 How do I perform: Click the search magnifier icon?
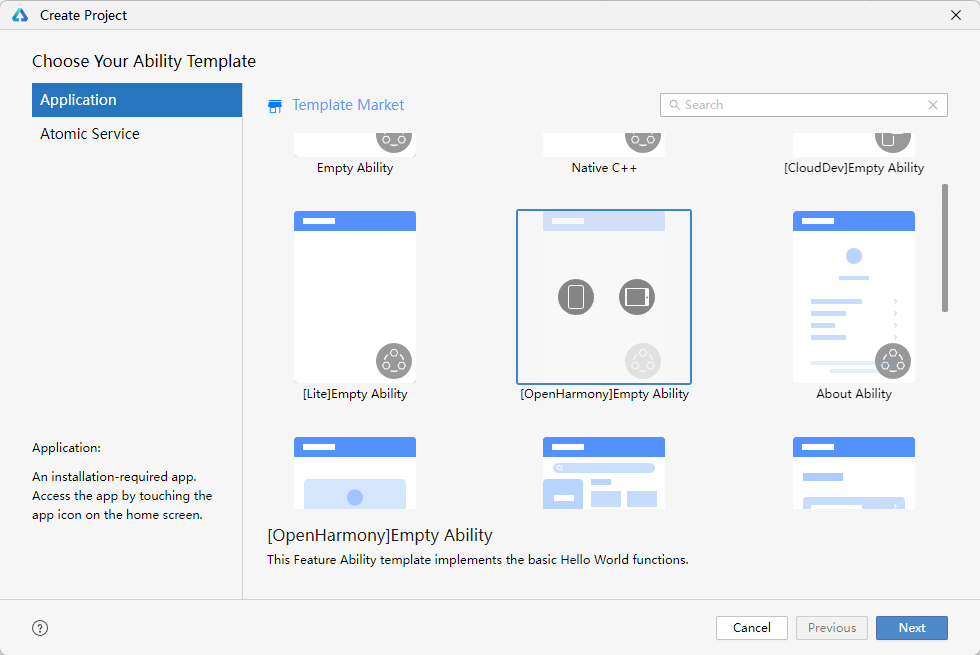point(675,105)
